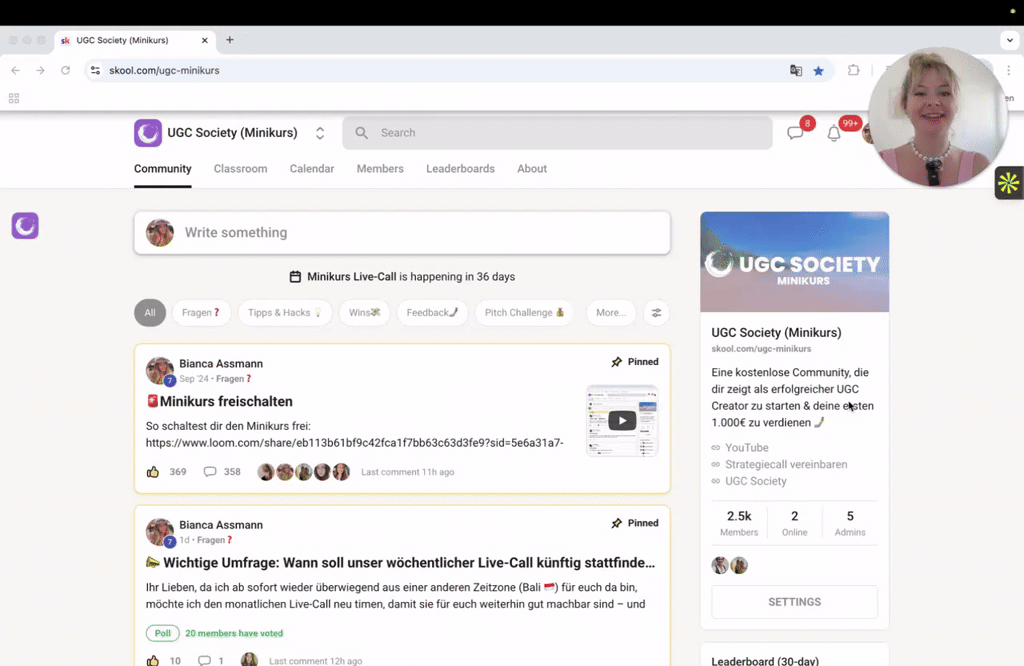Screen dimensions: 1024x666
Task: Open a new browser tab
Action: pos(230,40)
